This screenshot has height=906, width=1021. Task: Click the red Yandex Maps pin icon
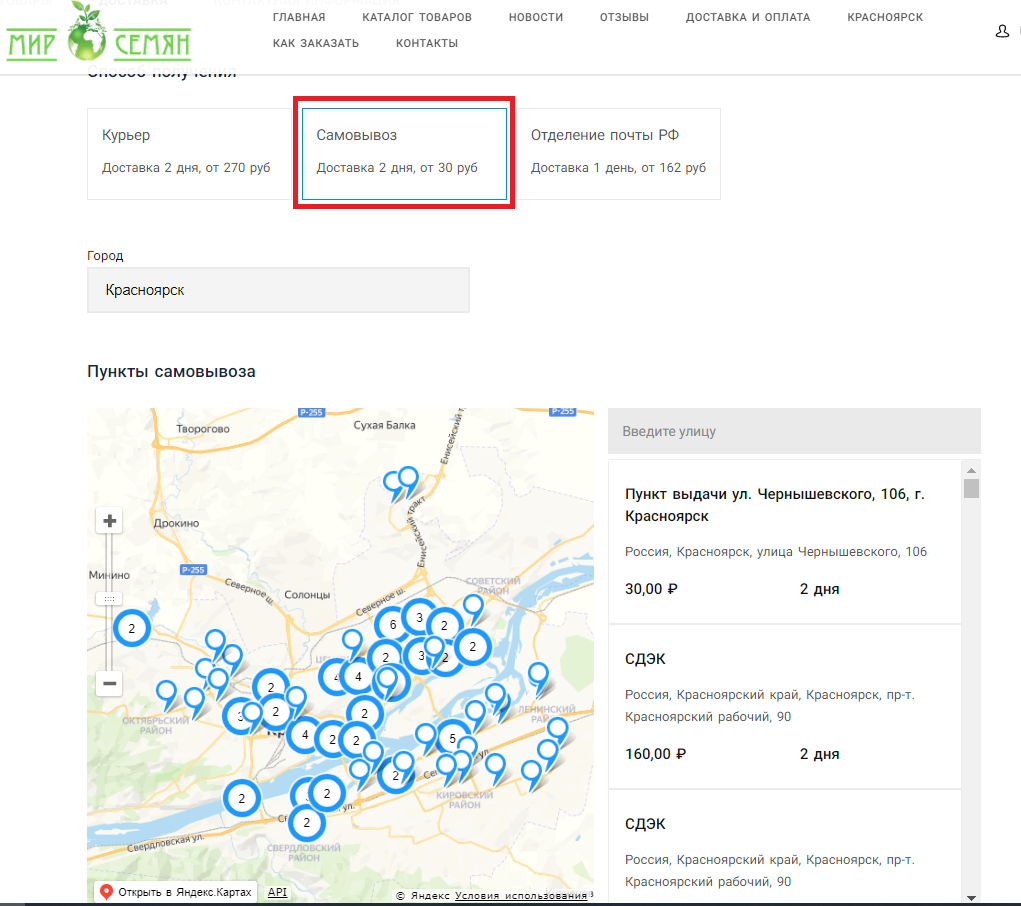tap(106, 892)
